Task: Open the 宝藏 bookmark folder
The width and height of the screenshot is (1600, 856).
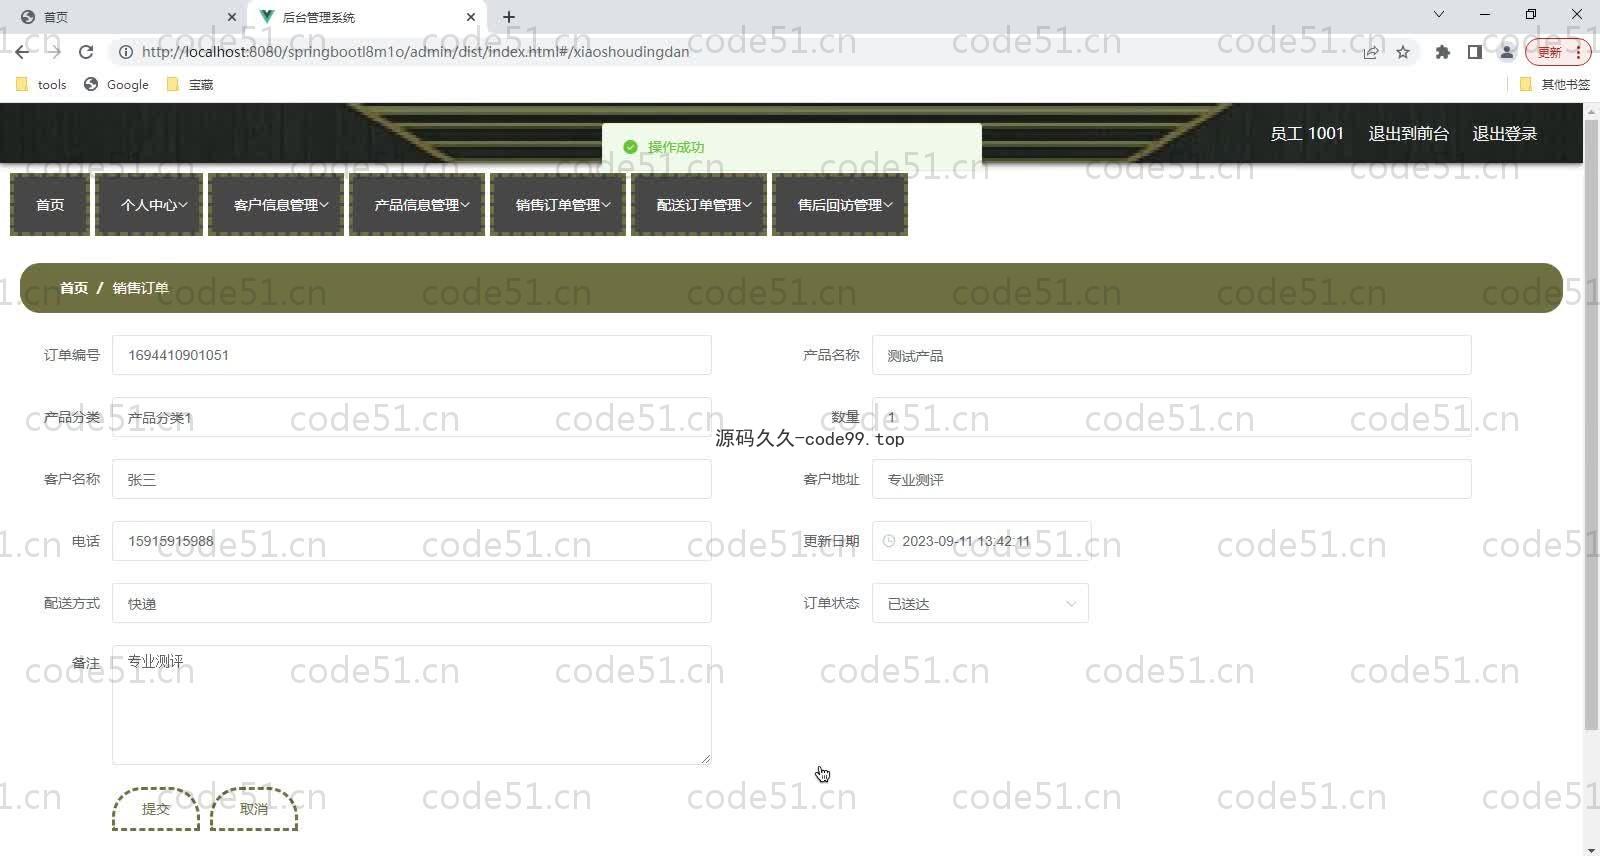Action: (x=190, y=85)
